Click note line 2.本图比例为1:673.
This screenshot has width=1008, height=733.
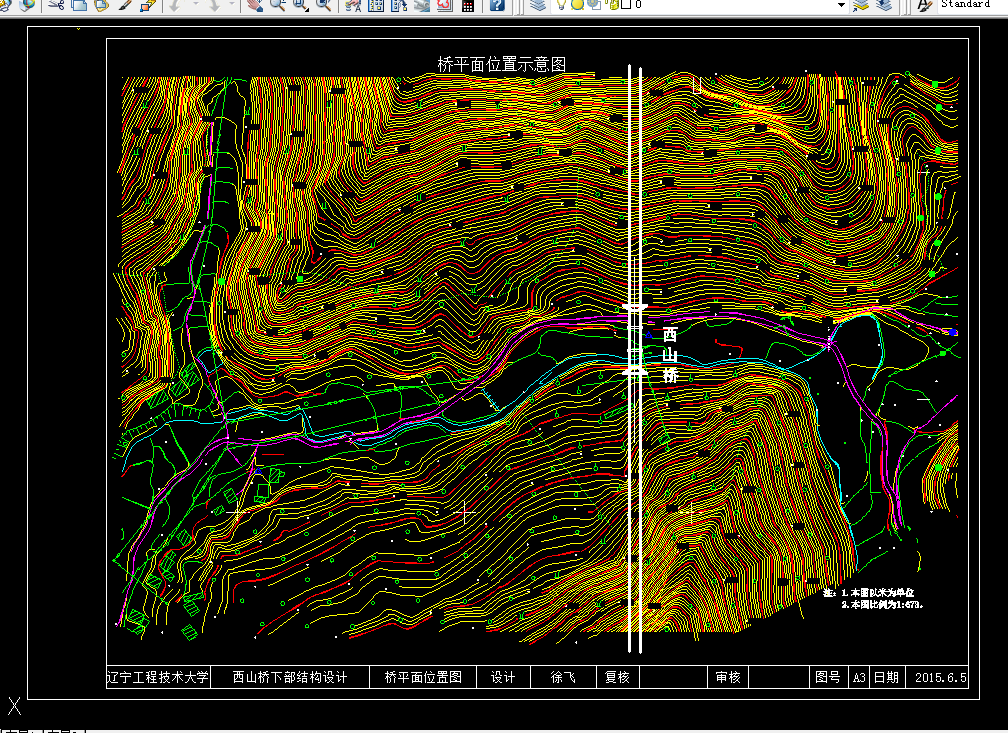coord(882,604)
